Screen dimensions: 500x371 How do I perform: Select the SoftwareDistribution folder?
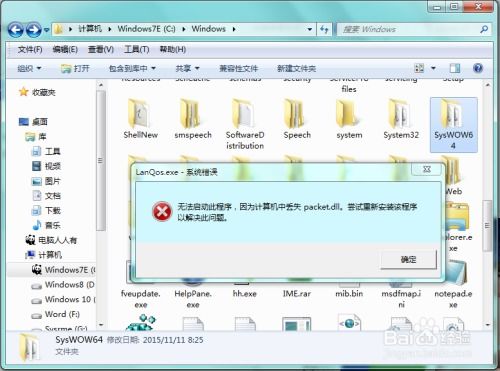coord(245,124)
